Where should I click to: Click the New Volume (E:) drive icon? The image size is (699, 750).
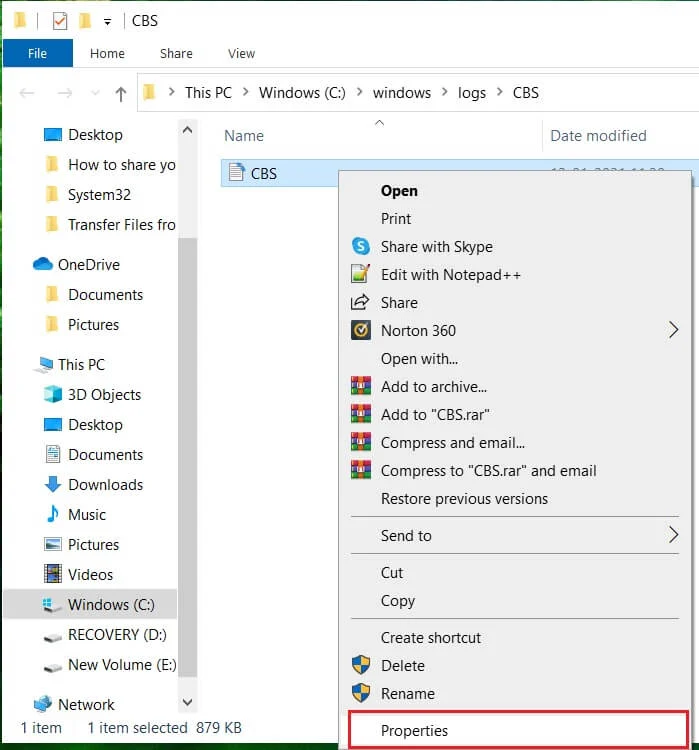point(53,668)
